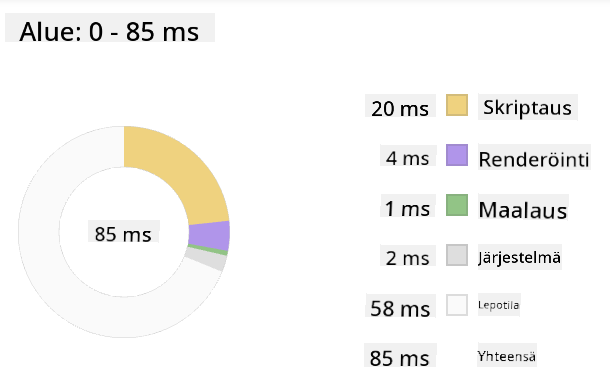
Task: Click the yellow Skriptaus color swatch
Action: pos(457,105)
